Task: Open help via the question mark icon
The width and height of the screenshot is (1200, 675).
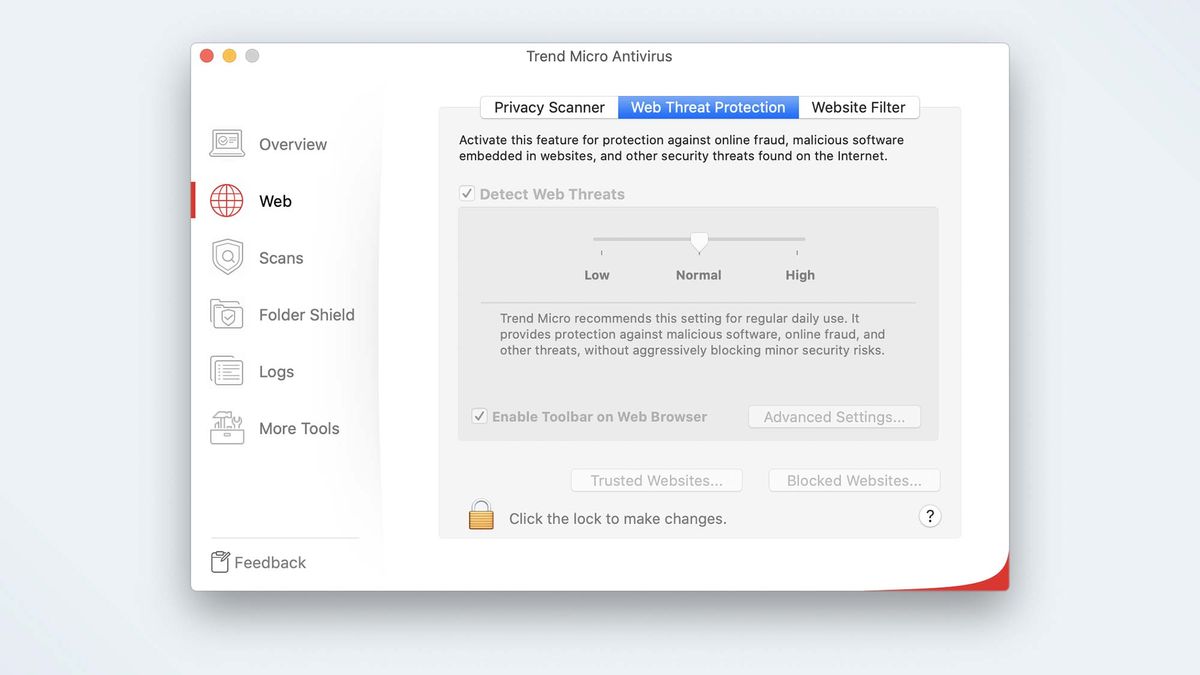Action: pyautogui.click(x=930, y=516)
